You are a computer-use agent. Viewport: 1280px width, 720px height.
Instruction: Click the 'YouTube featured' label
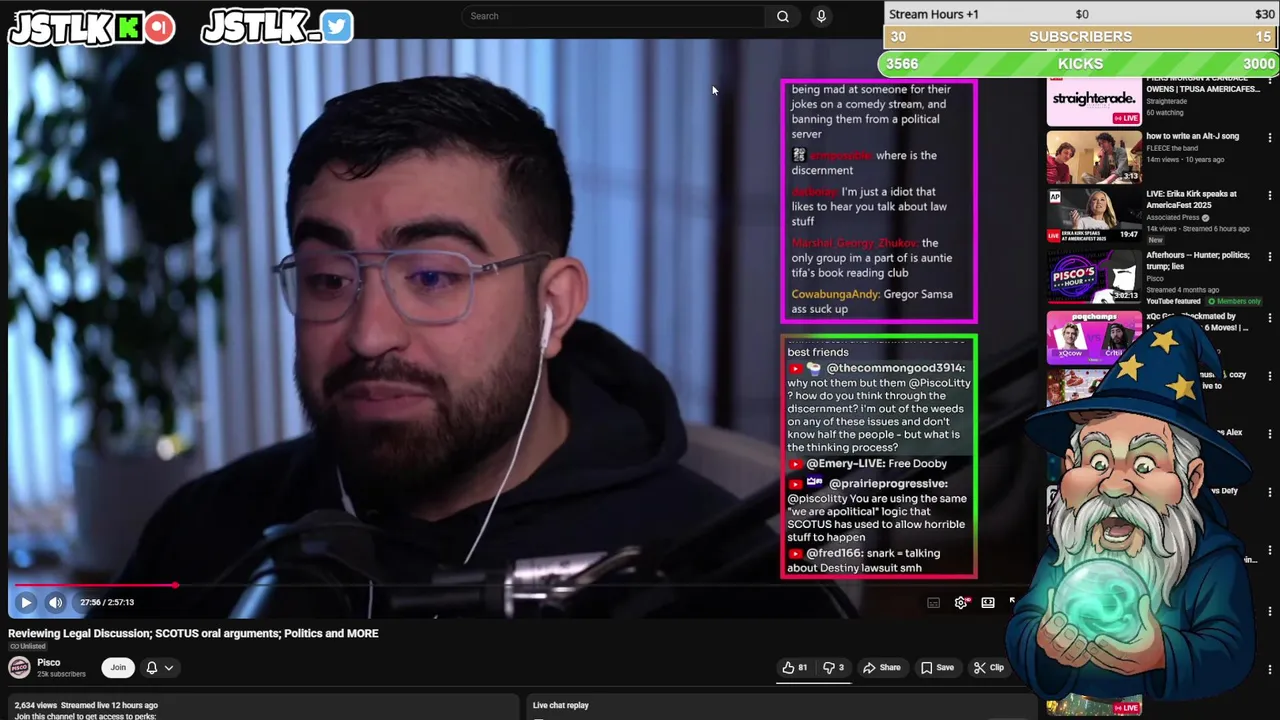pyautogui.click(x=1173, y=301)
